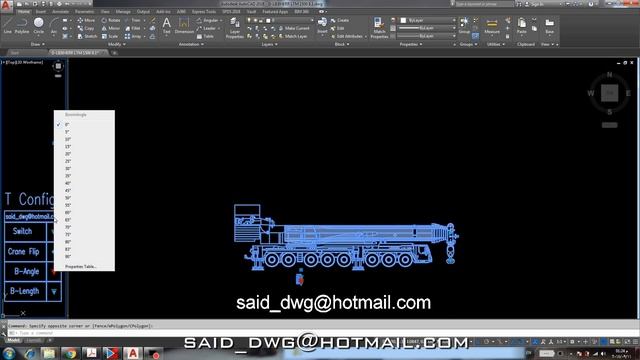Expand the Modify panel dropdown
Screen dimensions: 640x360
[116, 44]
